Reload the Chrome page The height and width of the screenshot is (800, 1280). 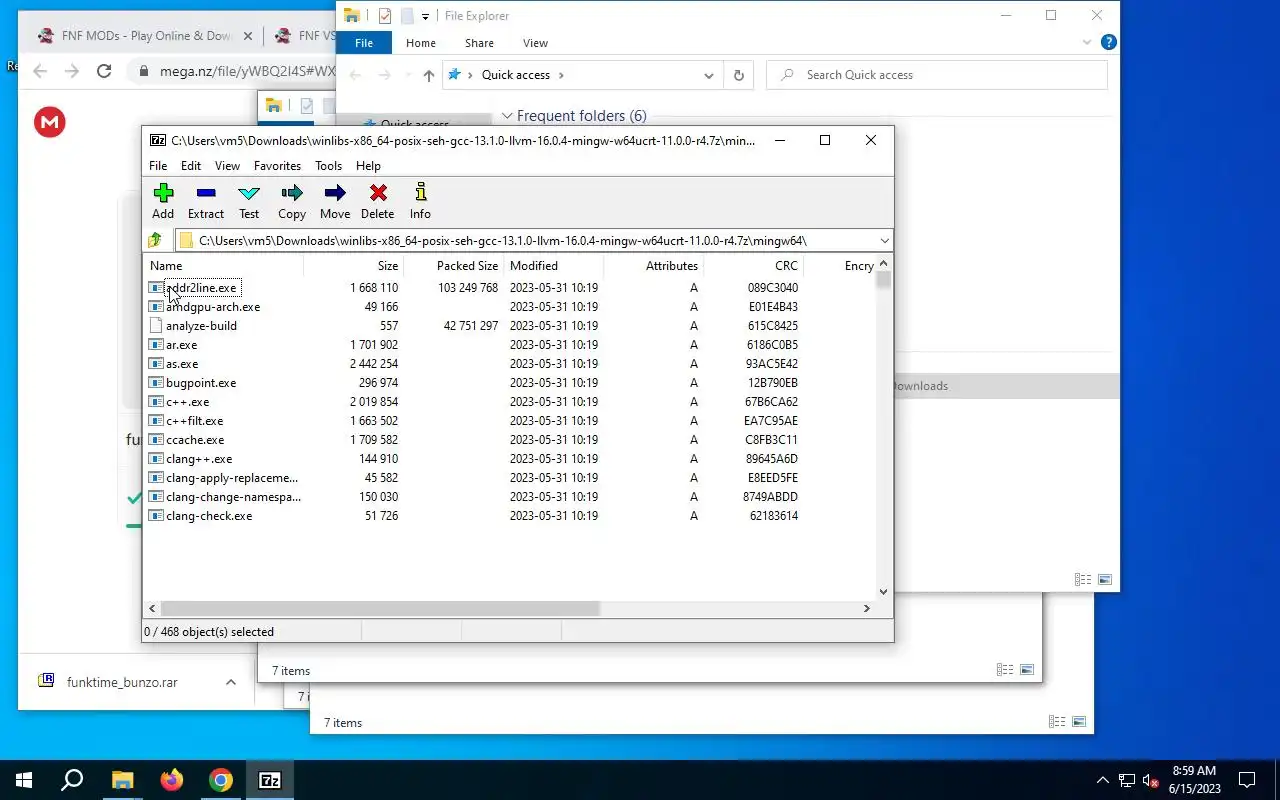(104, 71)
